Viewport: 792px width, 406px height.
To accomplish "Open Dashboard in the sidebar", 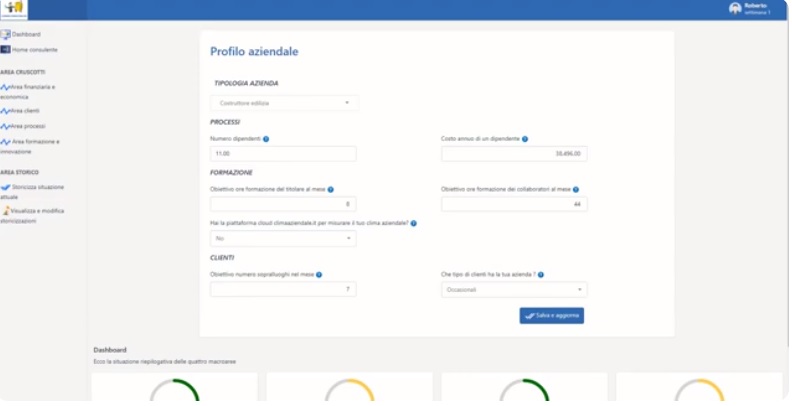I will point(26,34).
